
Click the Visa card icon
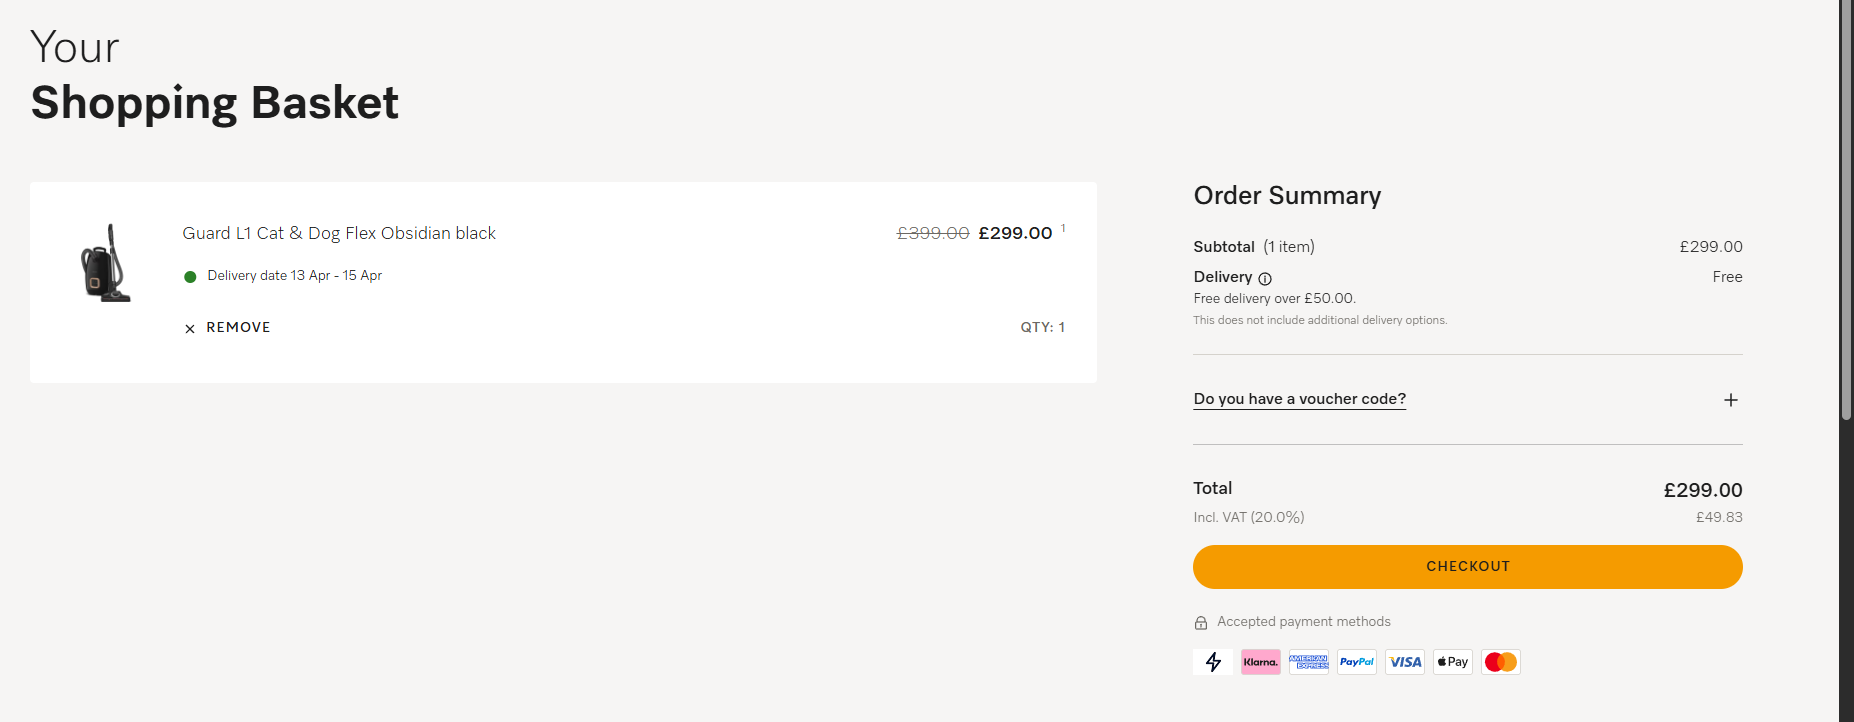1405,662
